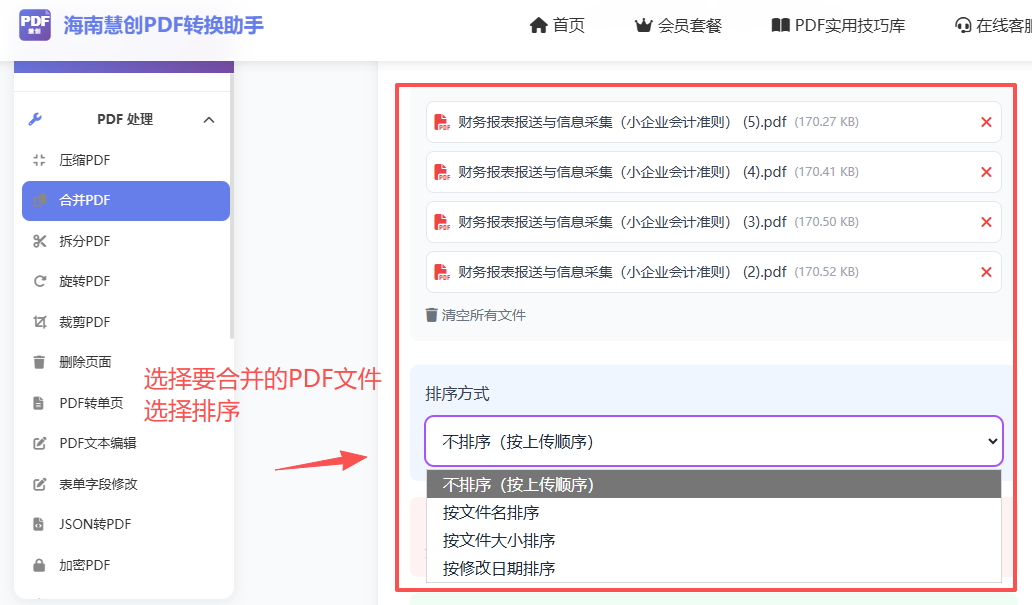
Task: Click the merge icon beside 合并PDF
Action: click(x=39, y=200)
